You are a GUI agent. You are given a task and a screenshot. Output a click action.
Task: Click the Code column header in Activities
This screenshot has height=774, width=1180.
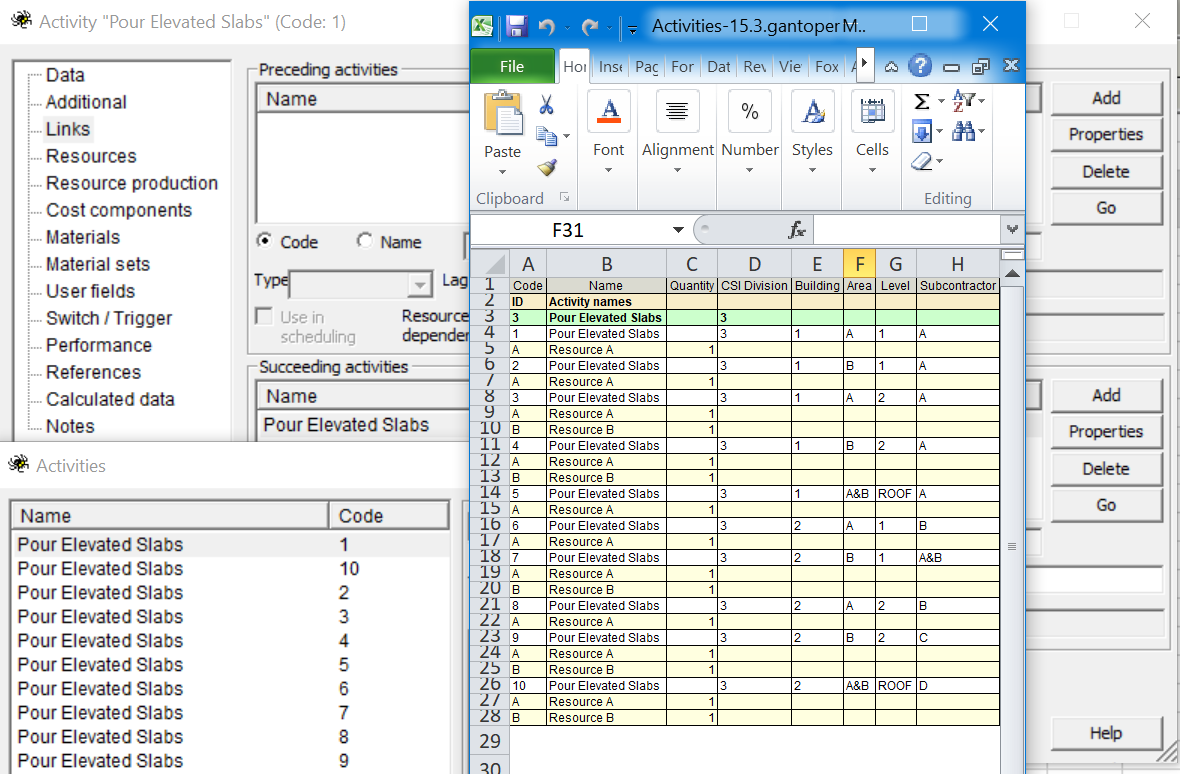[388, 516]
